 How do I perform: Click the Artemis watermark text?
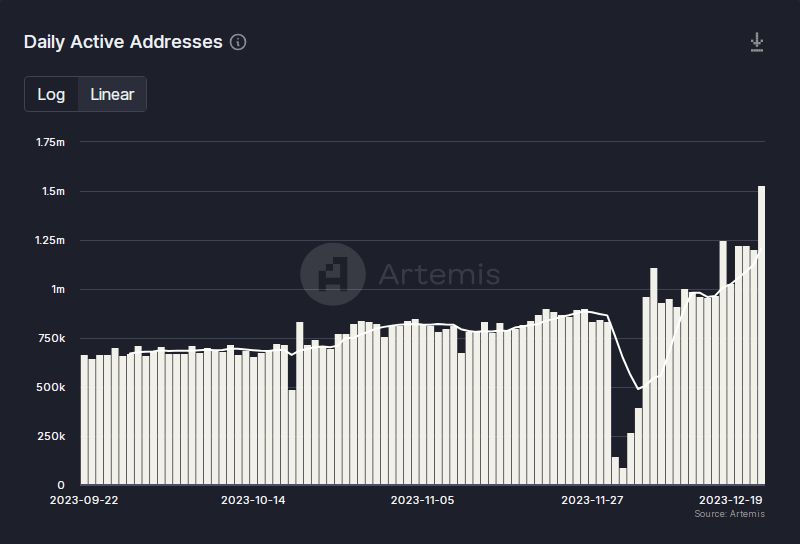click(438, 274)
